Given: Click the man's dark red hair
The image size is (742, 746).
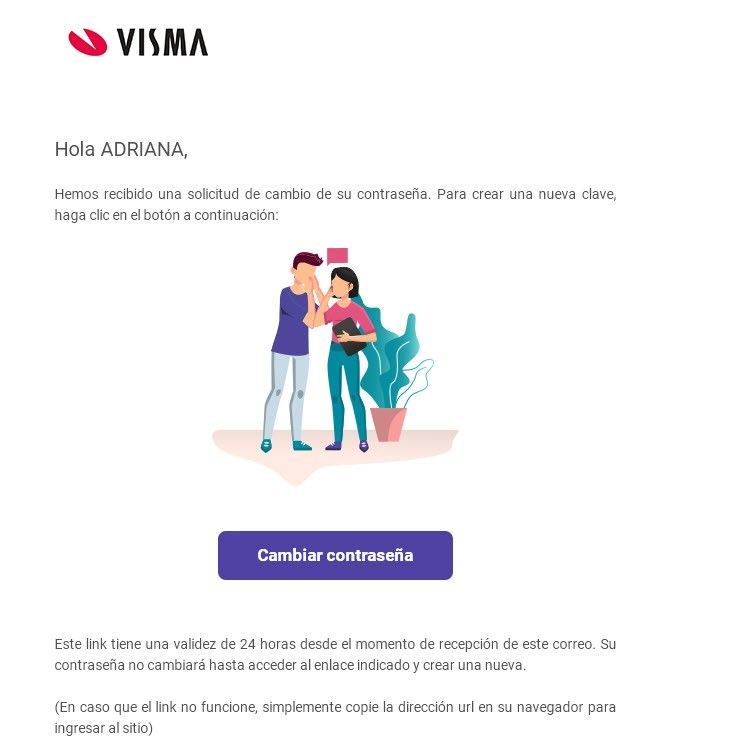Looking at the screenshot, I should pyautogui.click(x=307, y=260).
